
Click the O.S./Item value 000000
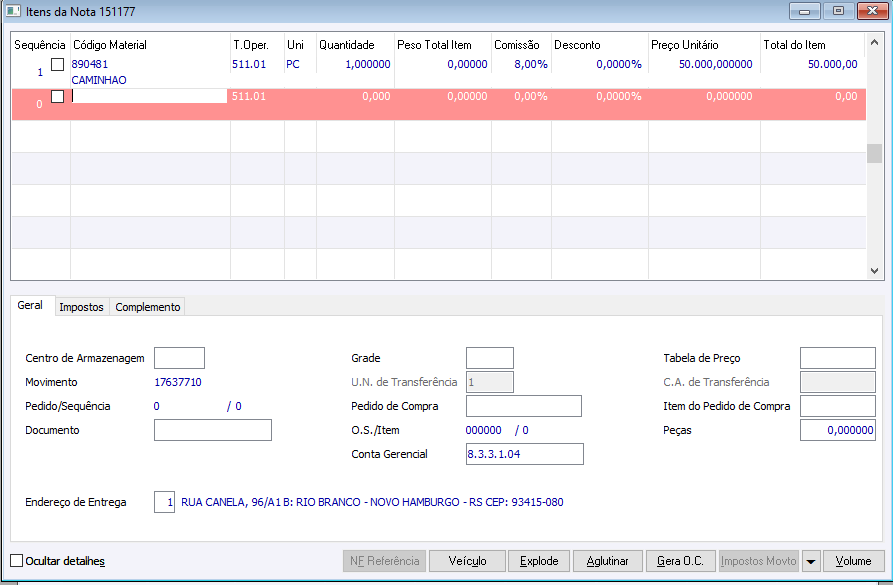pyautogui.click(x=484, y=430)
